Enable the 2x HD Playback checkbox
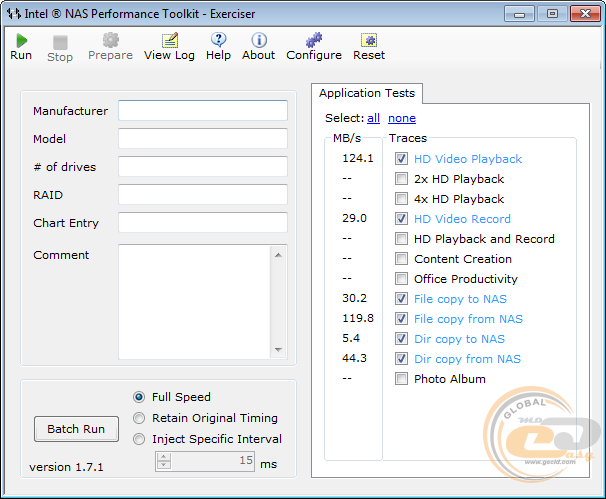Image resolution: width=606 pixels, height=499 pixels. [401, 179]
